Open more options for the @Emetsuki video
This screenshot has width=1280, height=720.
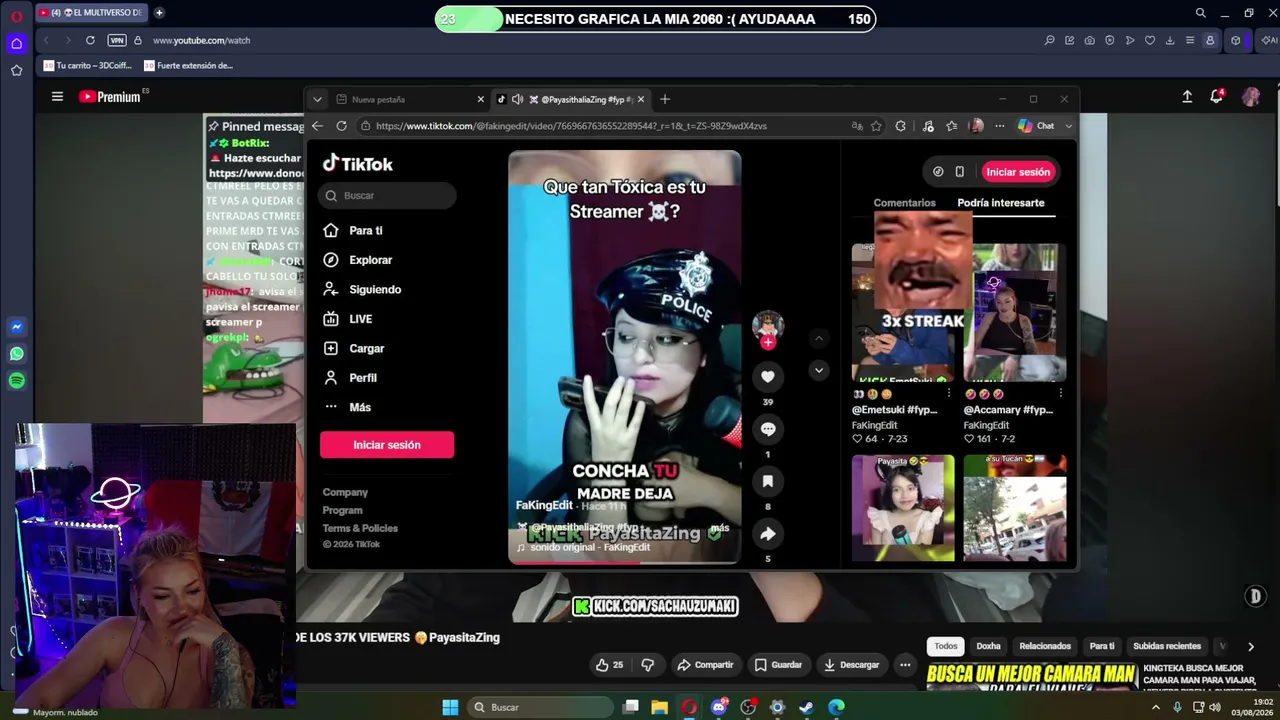[x=949, y=394]
